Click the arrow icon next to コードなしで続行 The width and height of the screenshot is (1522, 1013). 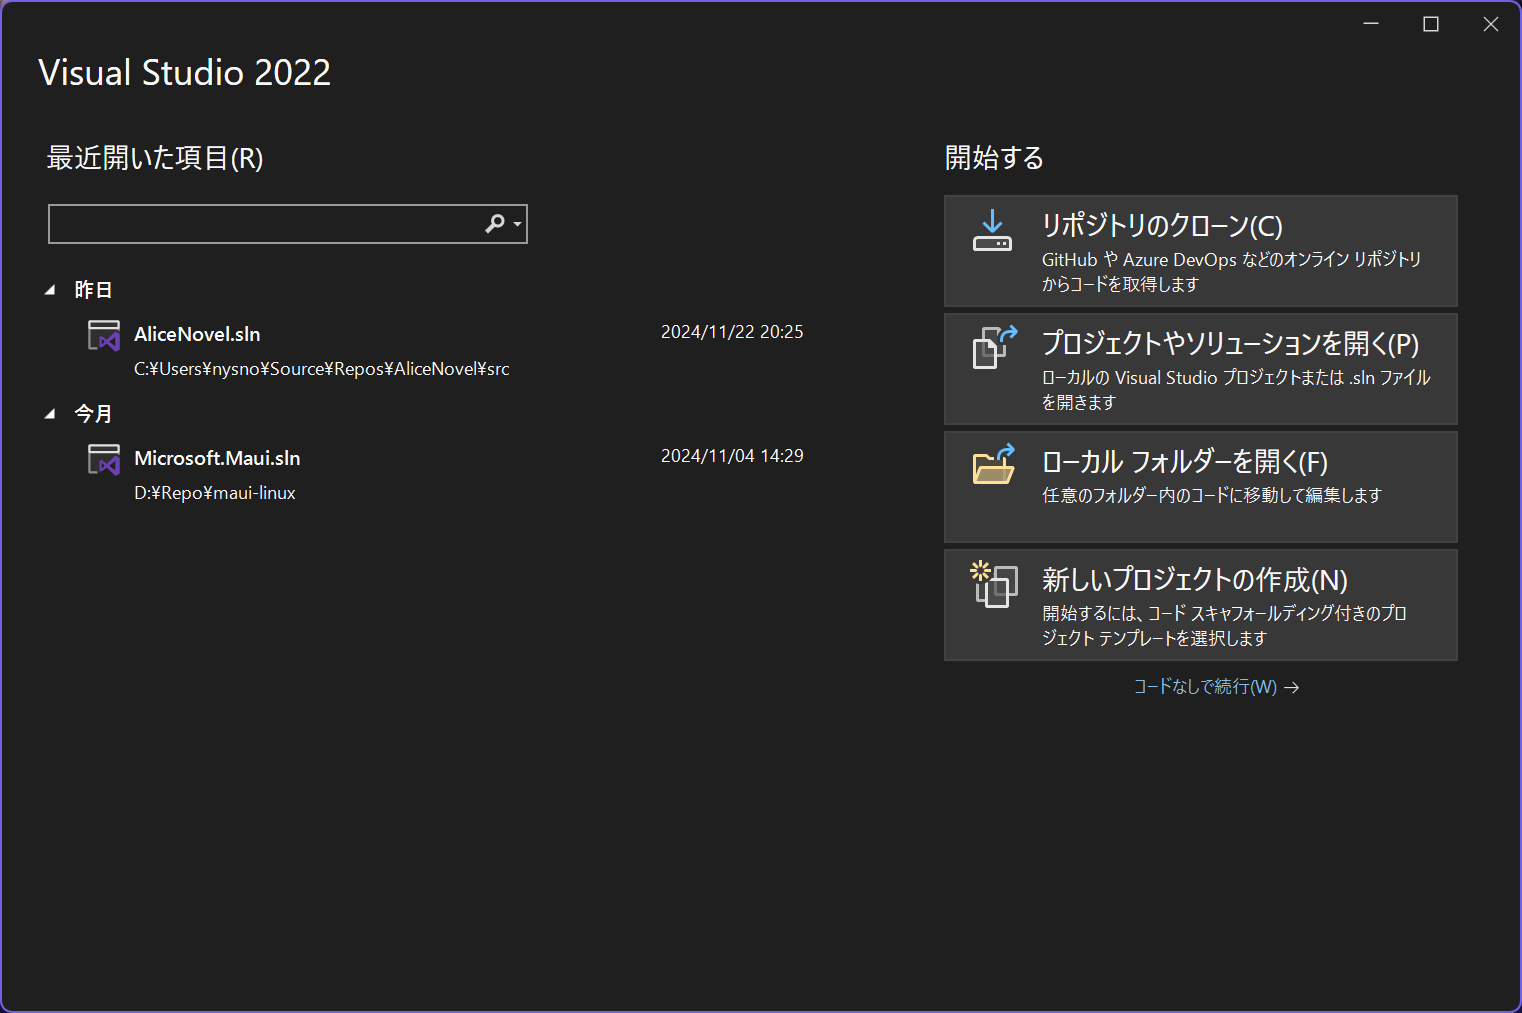coord(1292,687)
